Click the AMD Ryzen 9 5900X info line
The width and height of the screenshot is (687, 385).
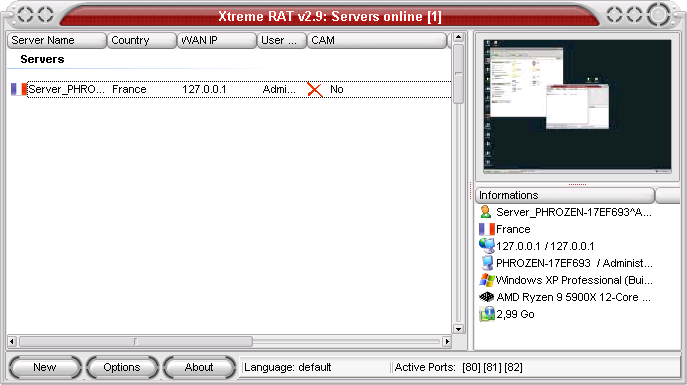point(573,297)
